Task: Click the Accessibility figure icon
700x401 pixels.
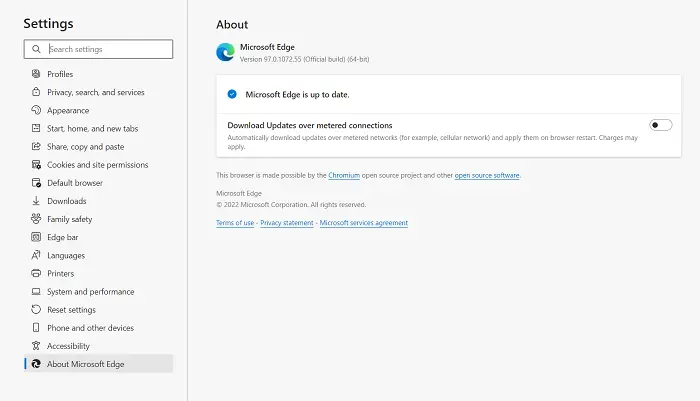Action: point(36,346)
